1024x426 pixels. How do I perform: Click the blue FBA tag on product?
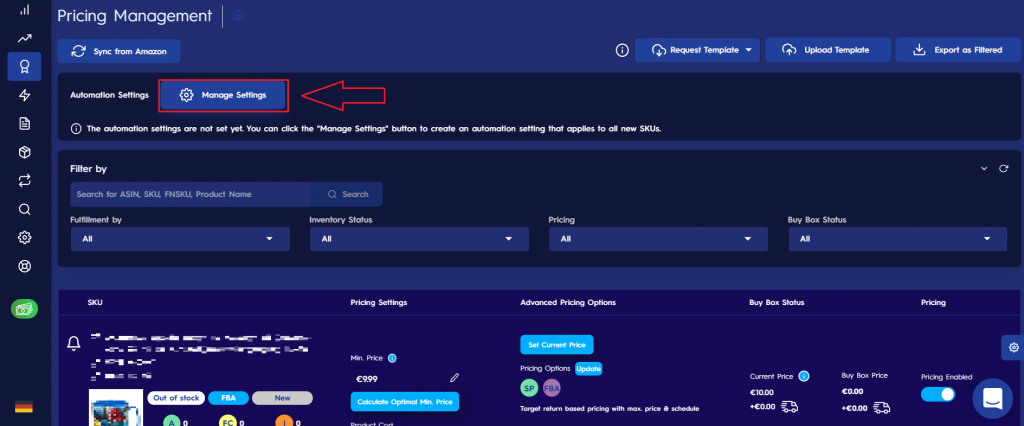pos(228,398)
